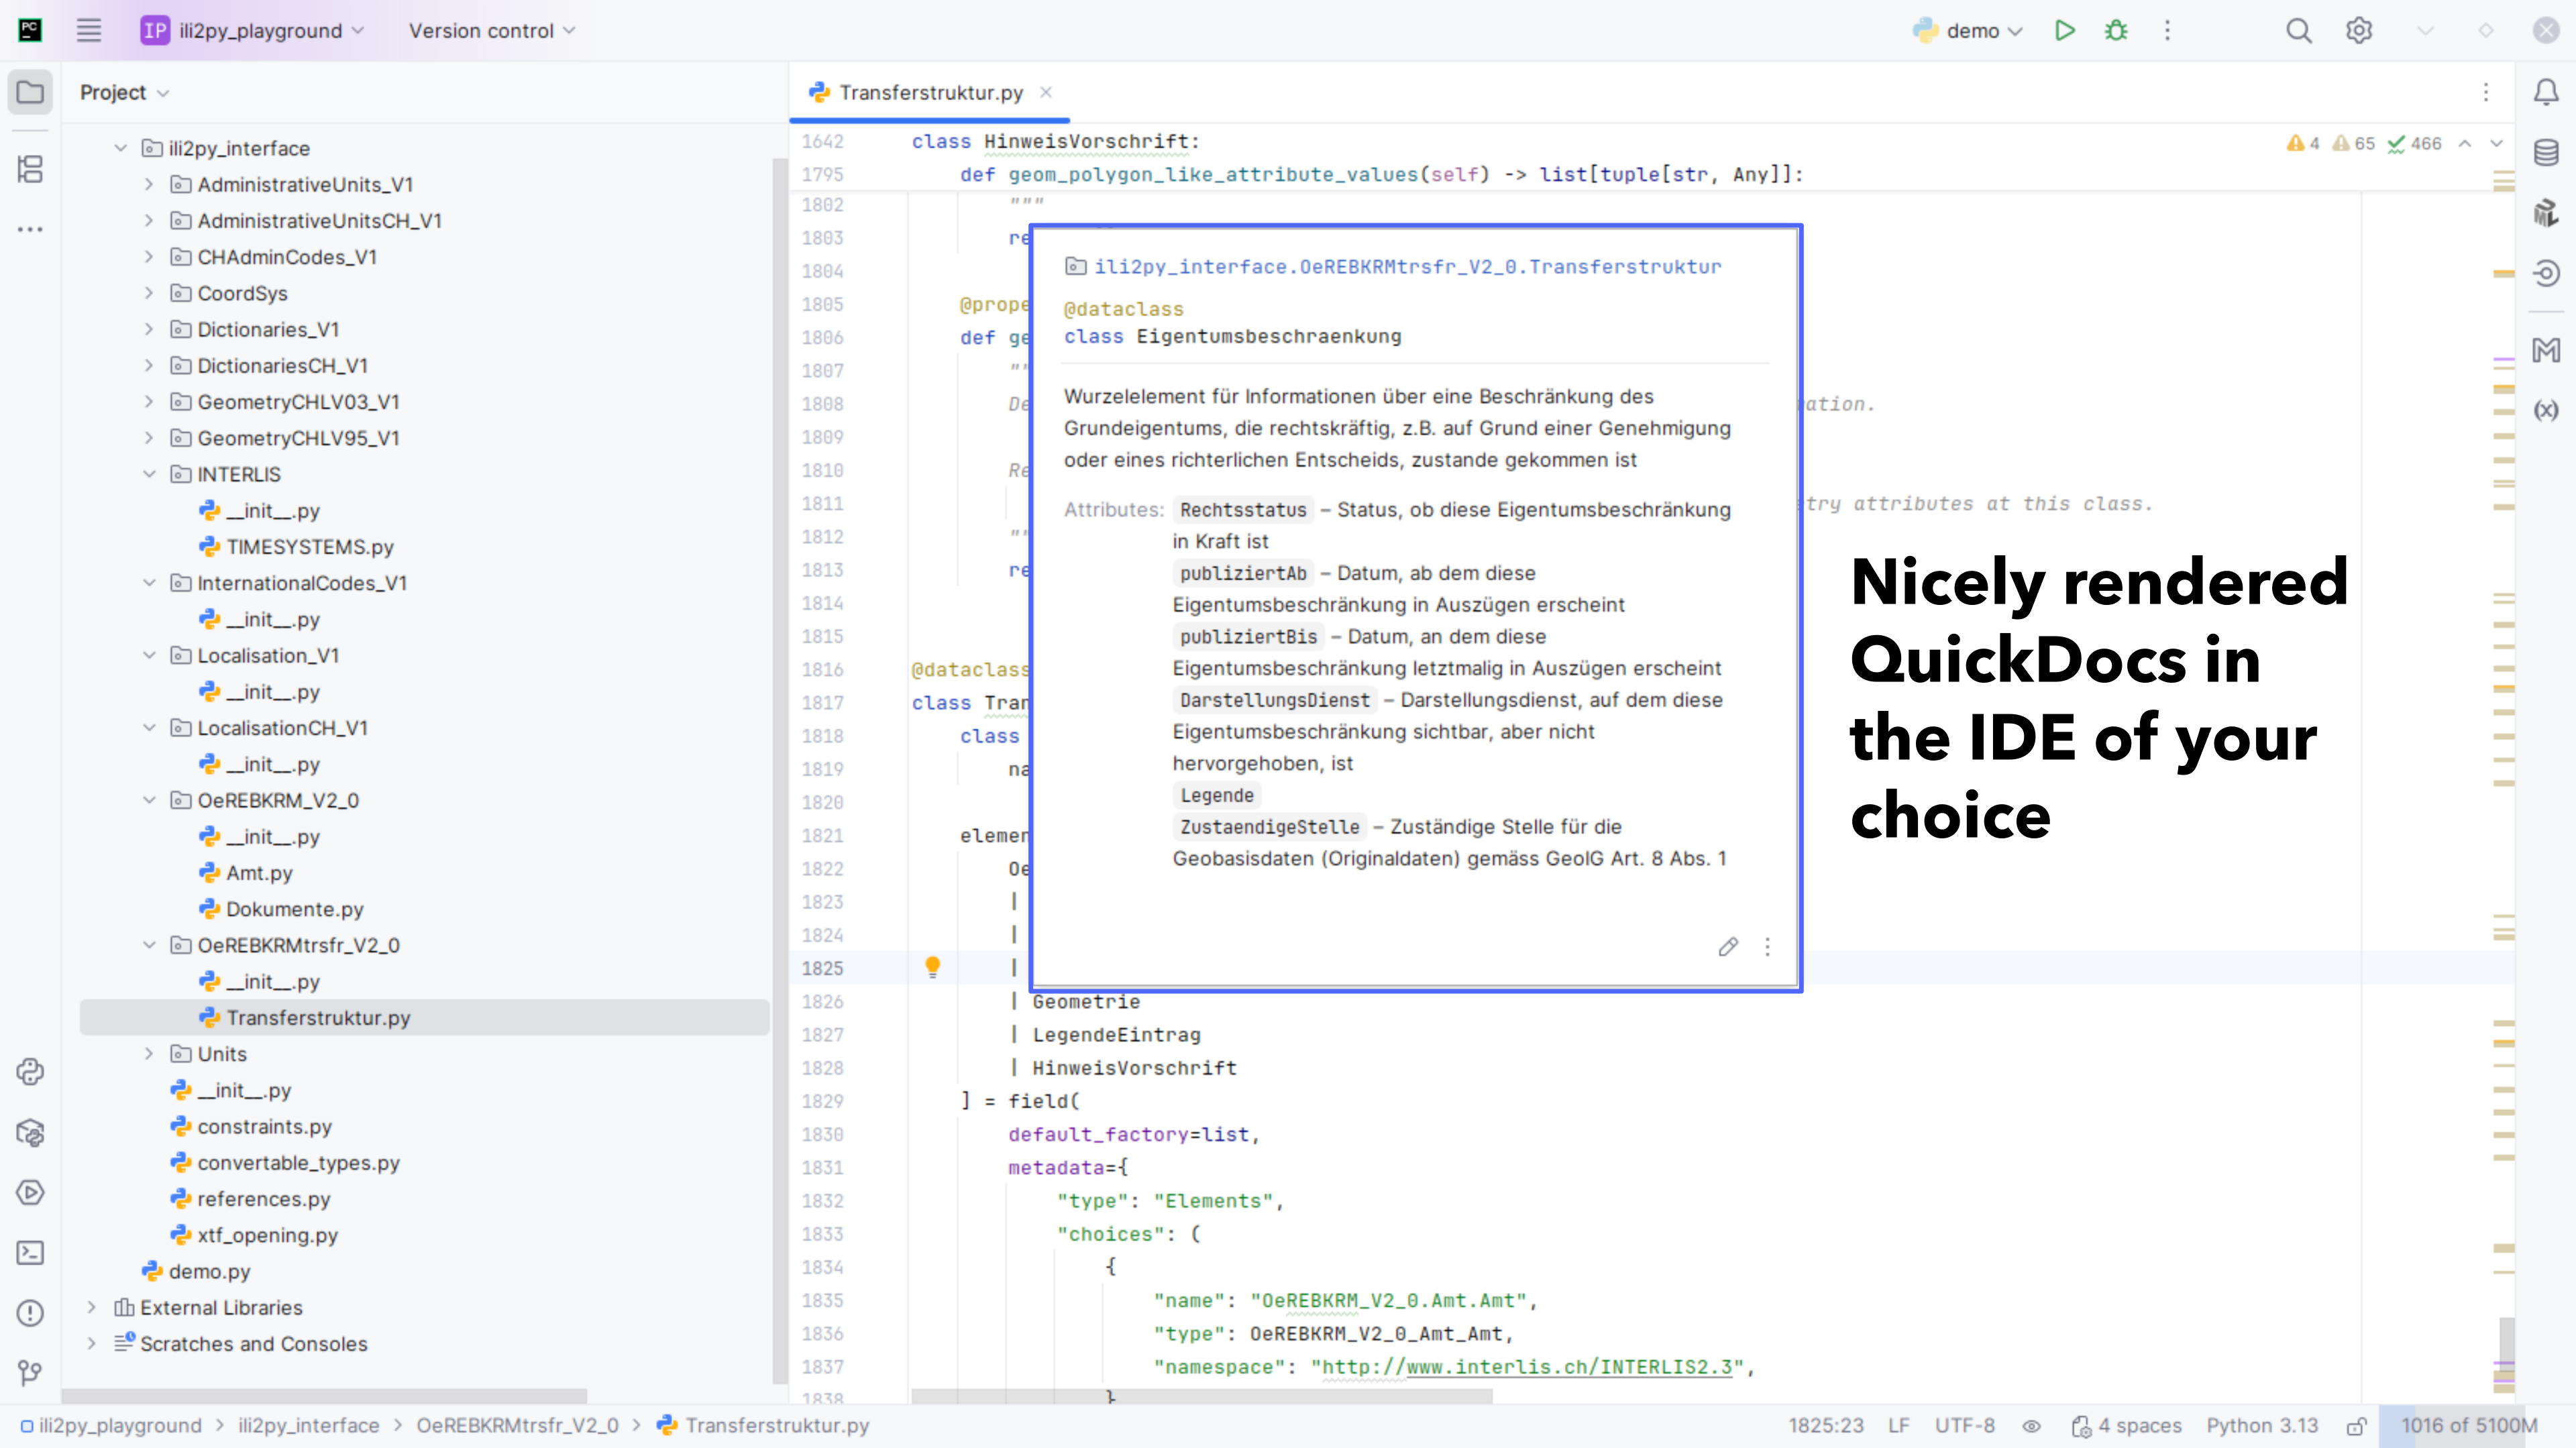Open the Terminal tool window
Viewport: 2576px width, 1448px height.
tap(30, 1253)
